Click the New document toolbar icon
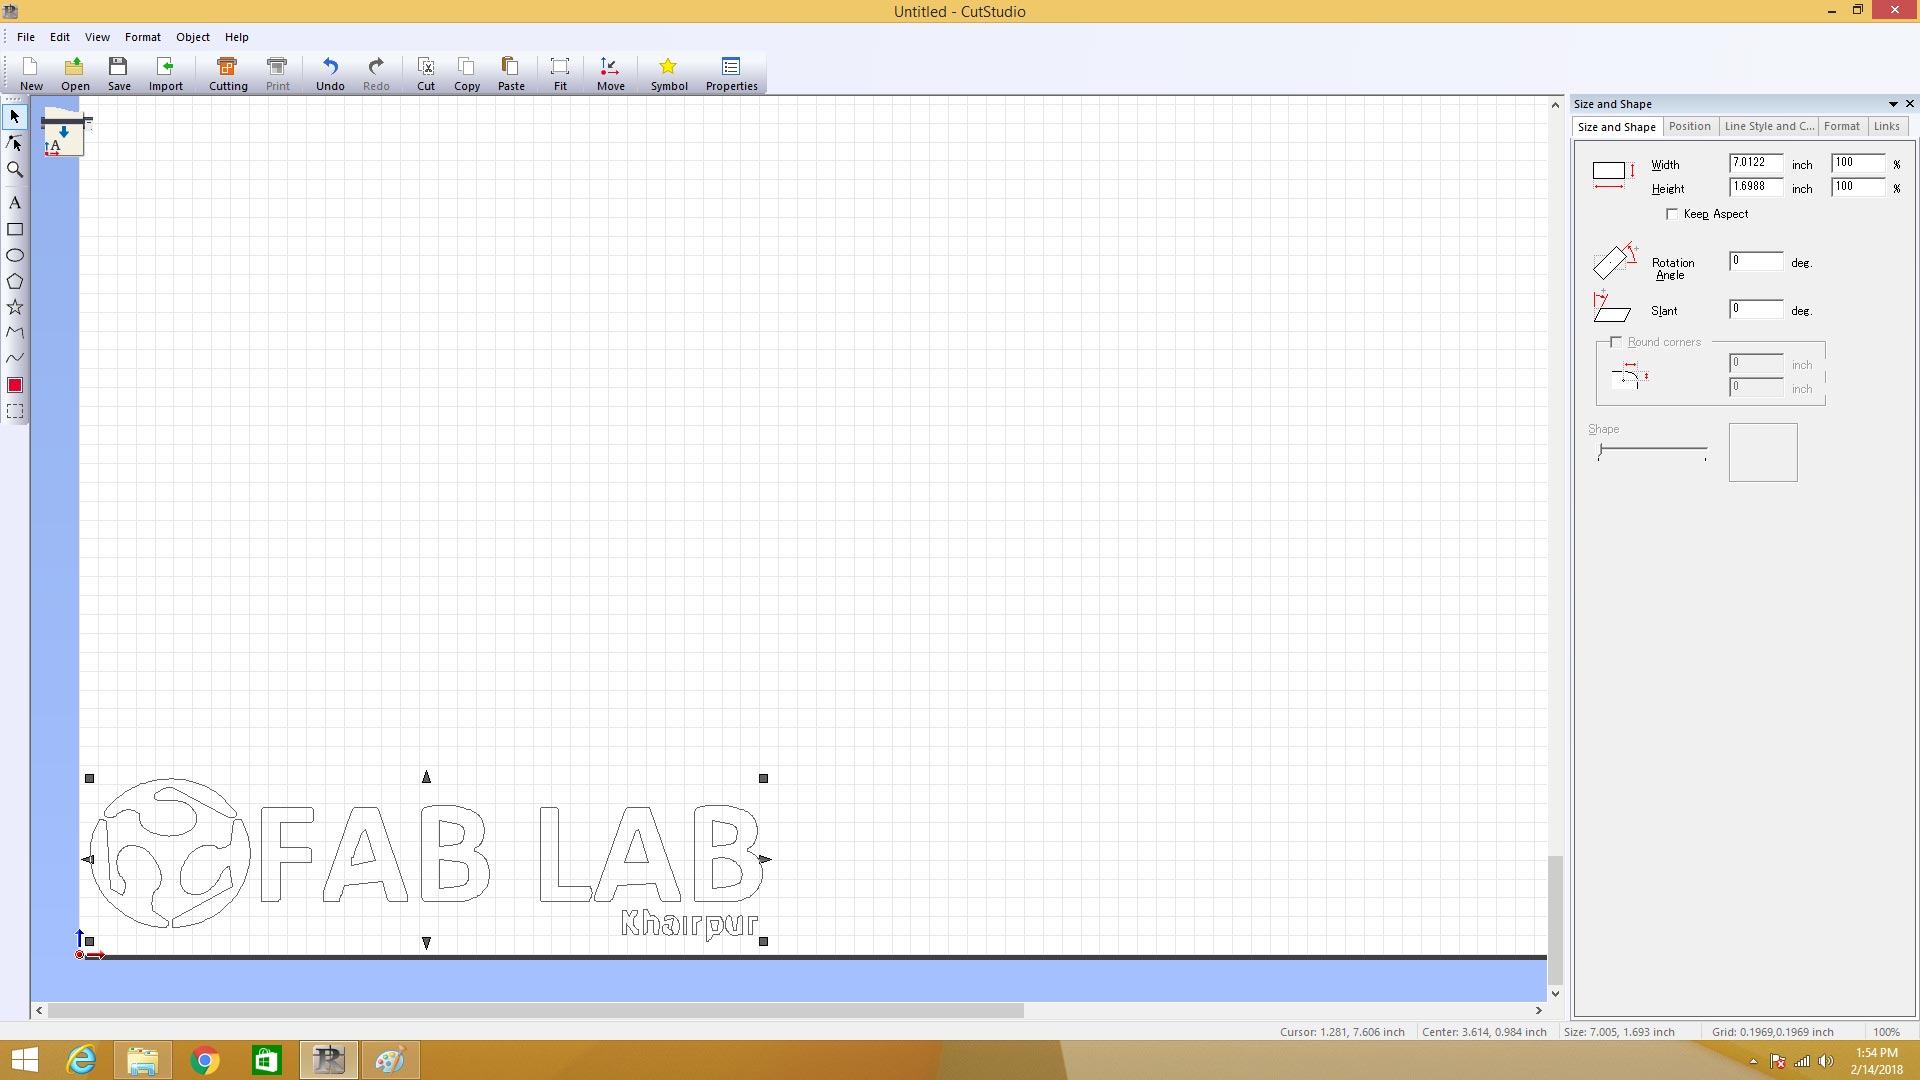Screen dimensions: 1920x1080 (x=31, y=73)
